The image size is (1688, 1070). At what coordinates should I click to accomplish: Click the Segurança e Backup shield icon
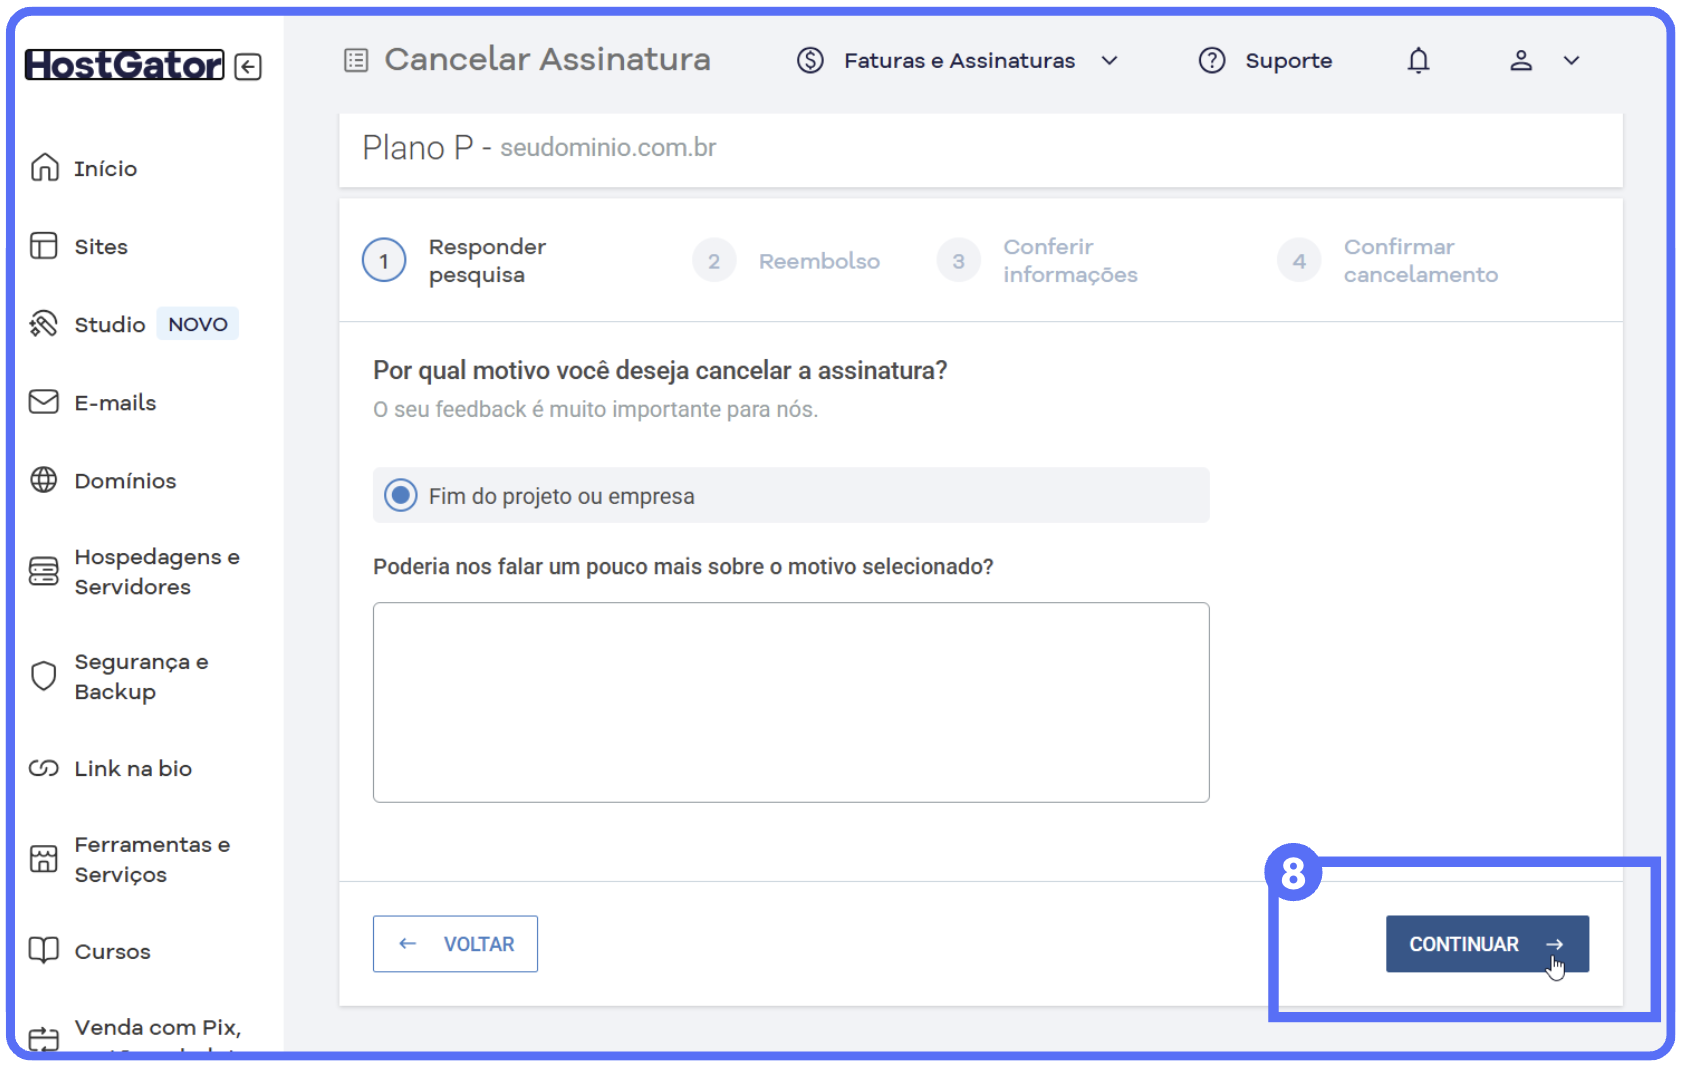coord(44,676)
